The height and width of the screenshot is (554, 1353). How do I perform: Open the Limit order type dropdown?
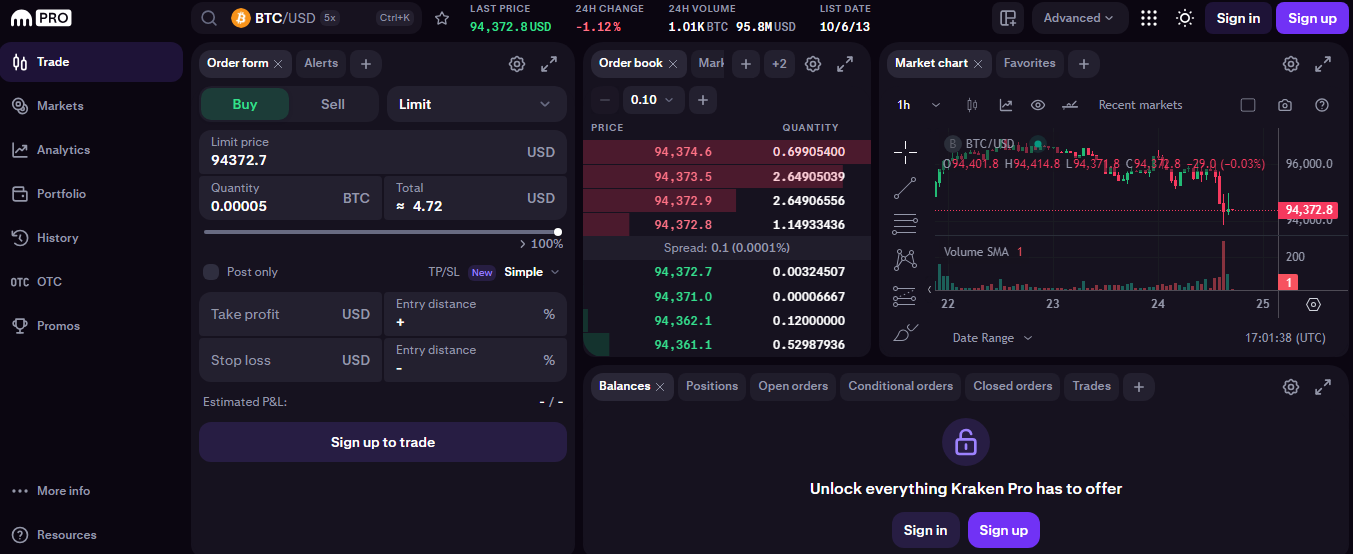[476, 104]
